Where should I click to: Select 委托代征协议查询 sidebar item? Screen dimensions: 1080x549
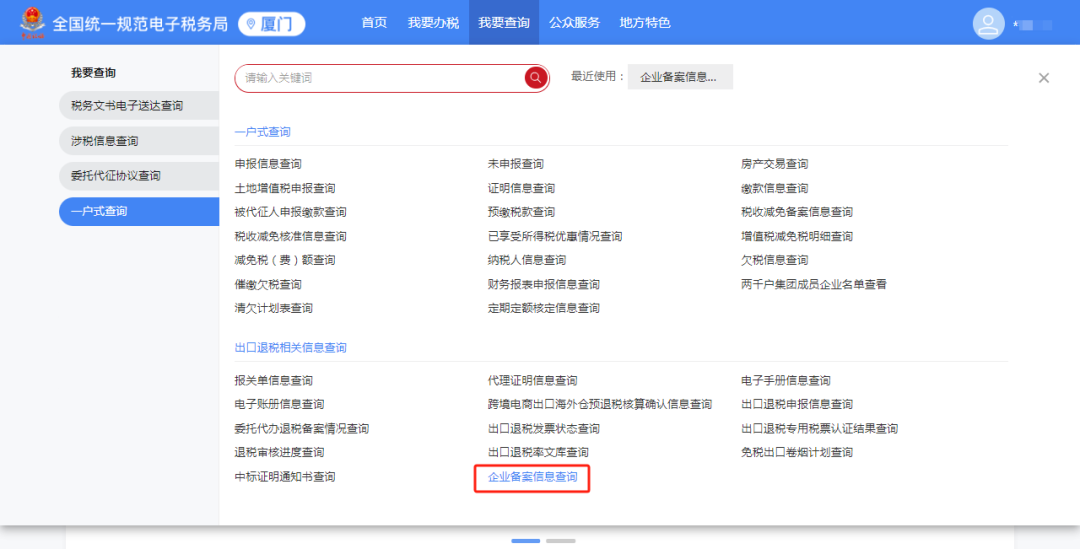pos(139,176)
